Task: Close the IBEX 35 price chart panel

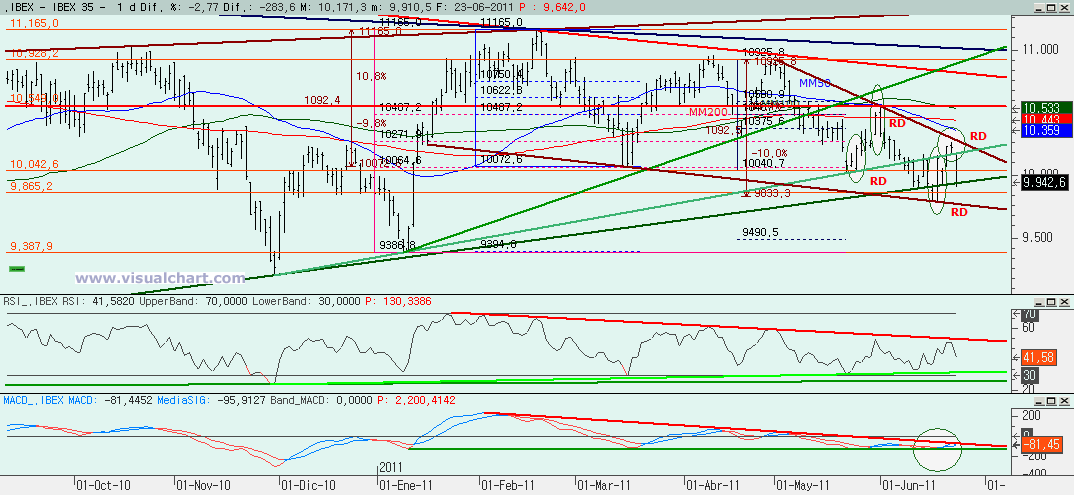Action: (x=1064, y=6)
